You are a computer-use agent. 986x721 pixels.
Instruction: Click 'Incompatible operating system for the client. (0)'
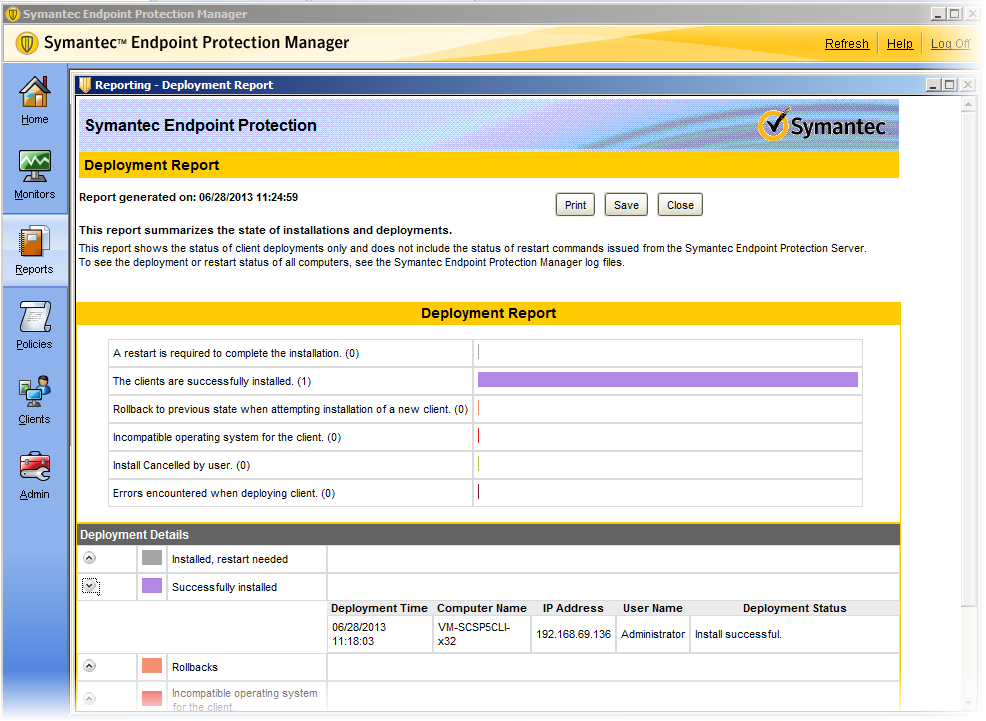(x=227, y=438)
